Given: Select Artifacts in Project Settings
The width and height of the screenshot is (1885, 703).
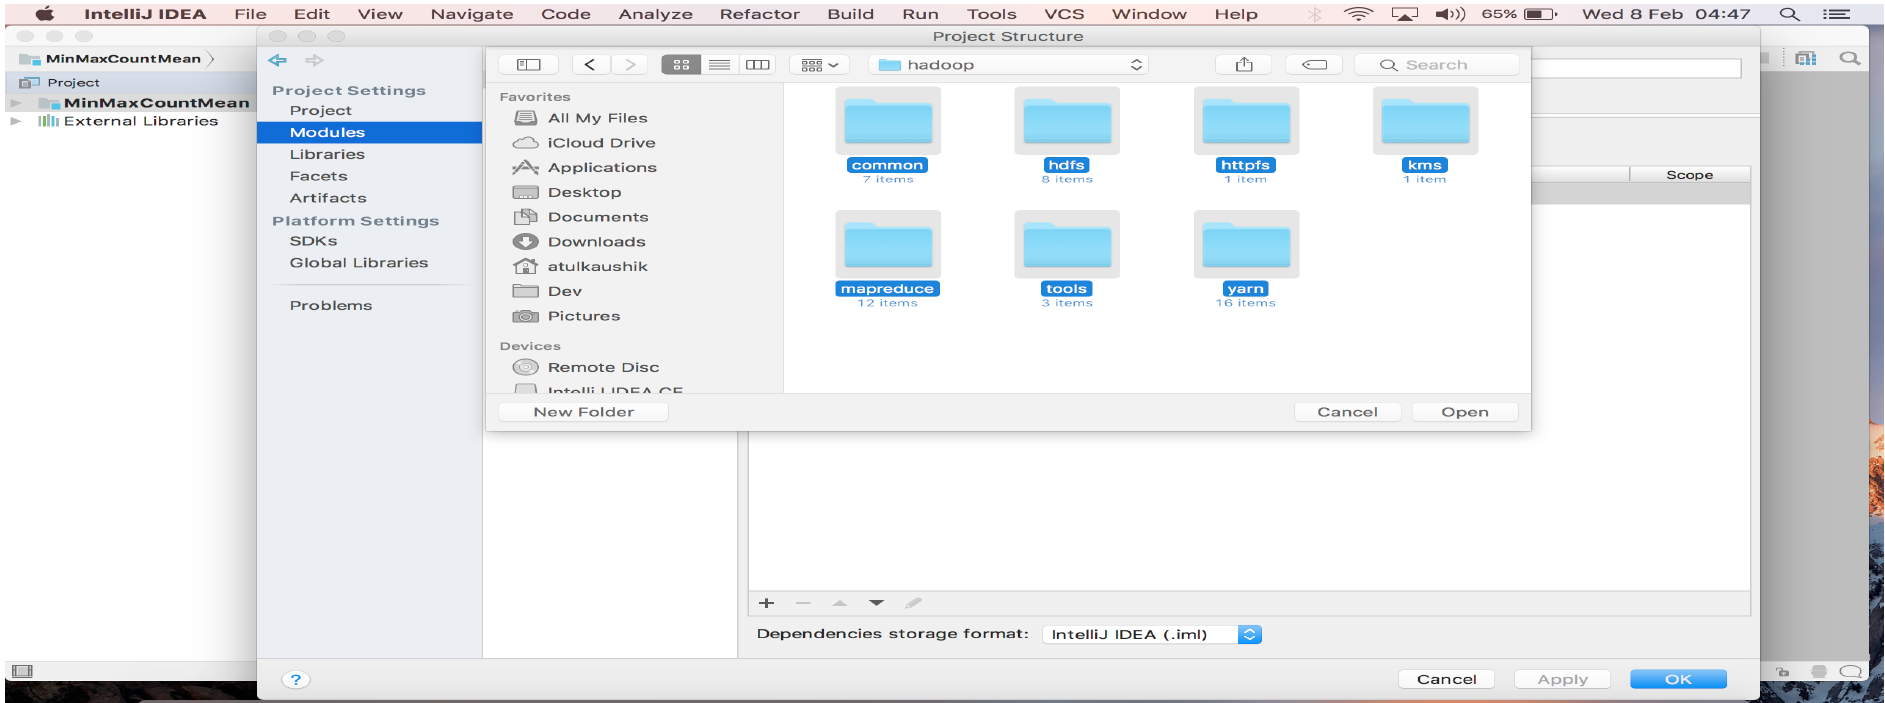Looking at the screenshot, I should coord(328,199).
